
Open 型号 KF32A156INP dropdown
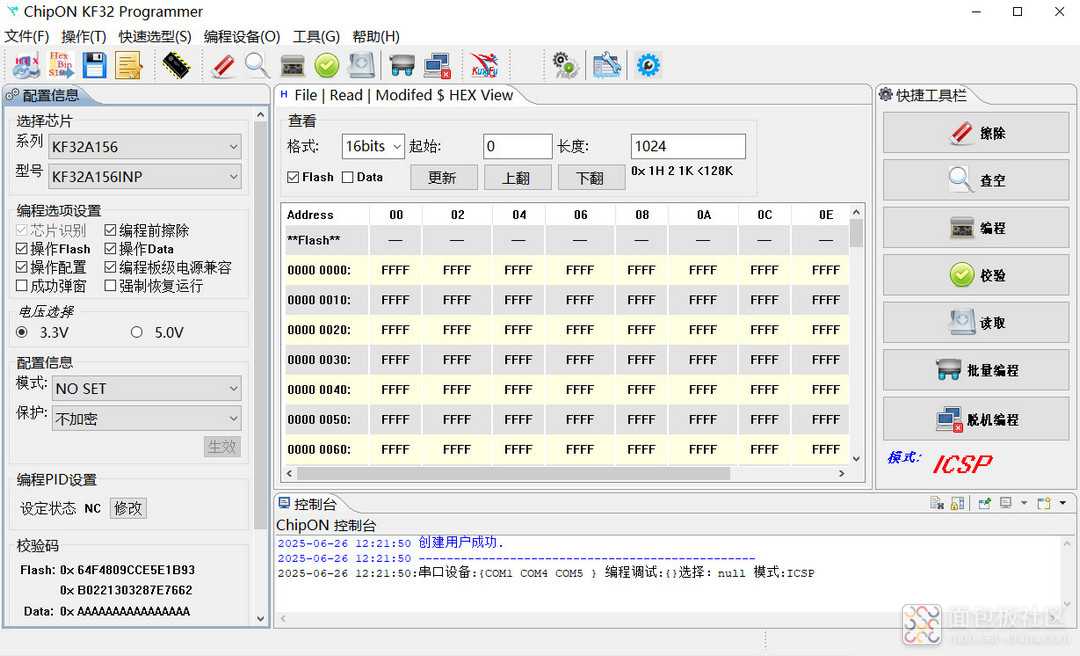click(x=145, y=176)
